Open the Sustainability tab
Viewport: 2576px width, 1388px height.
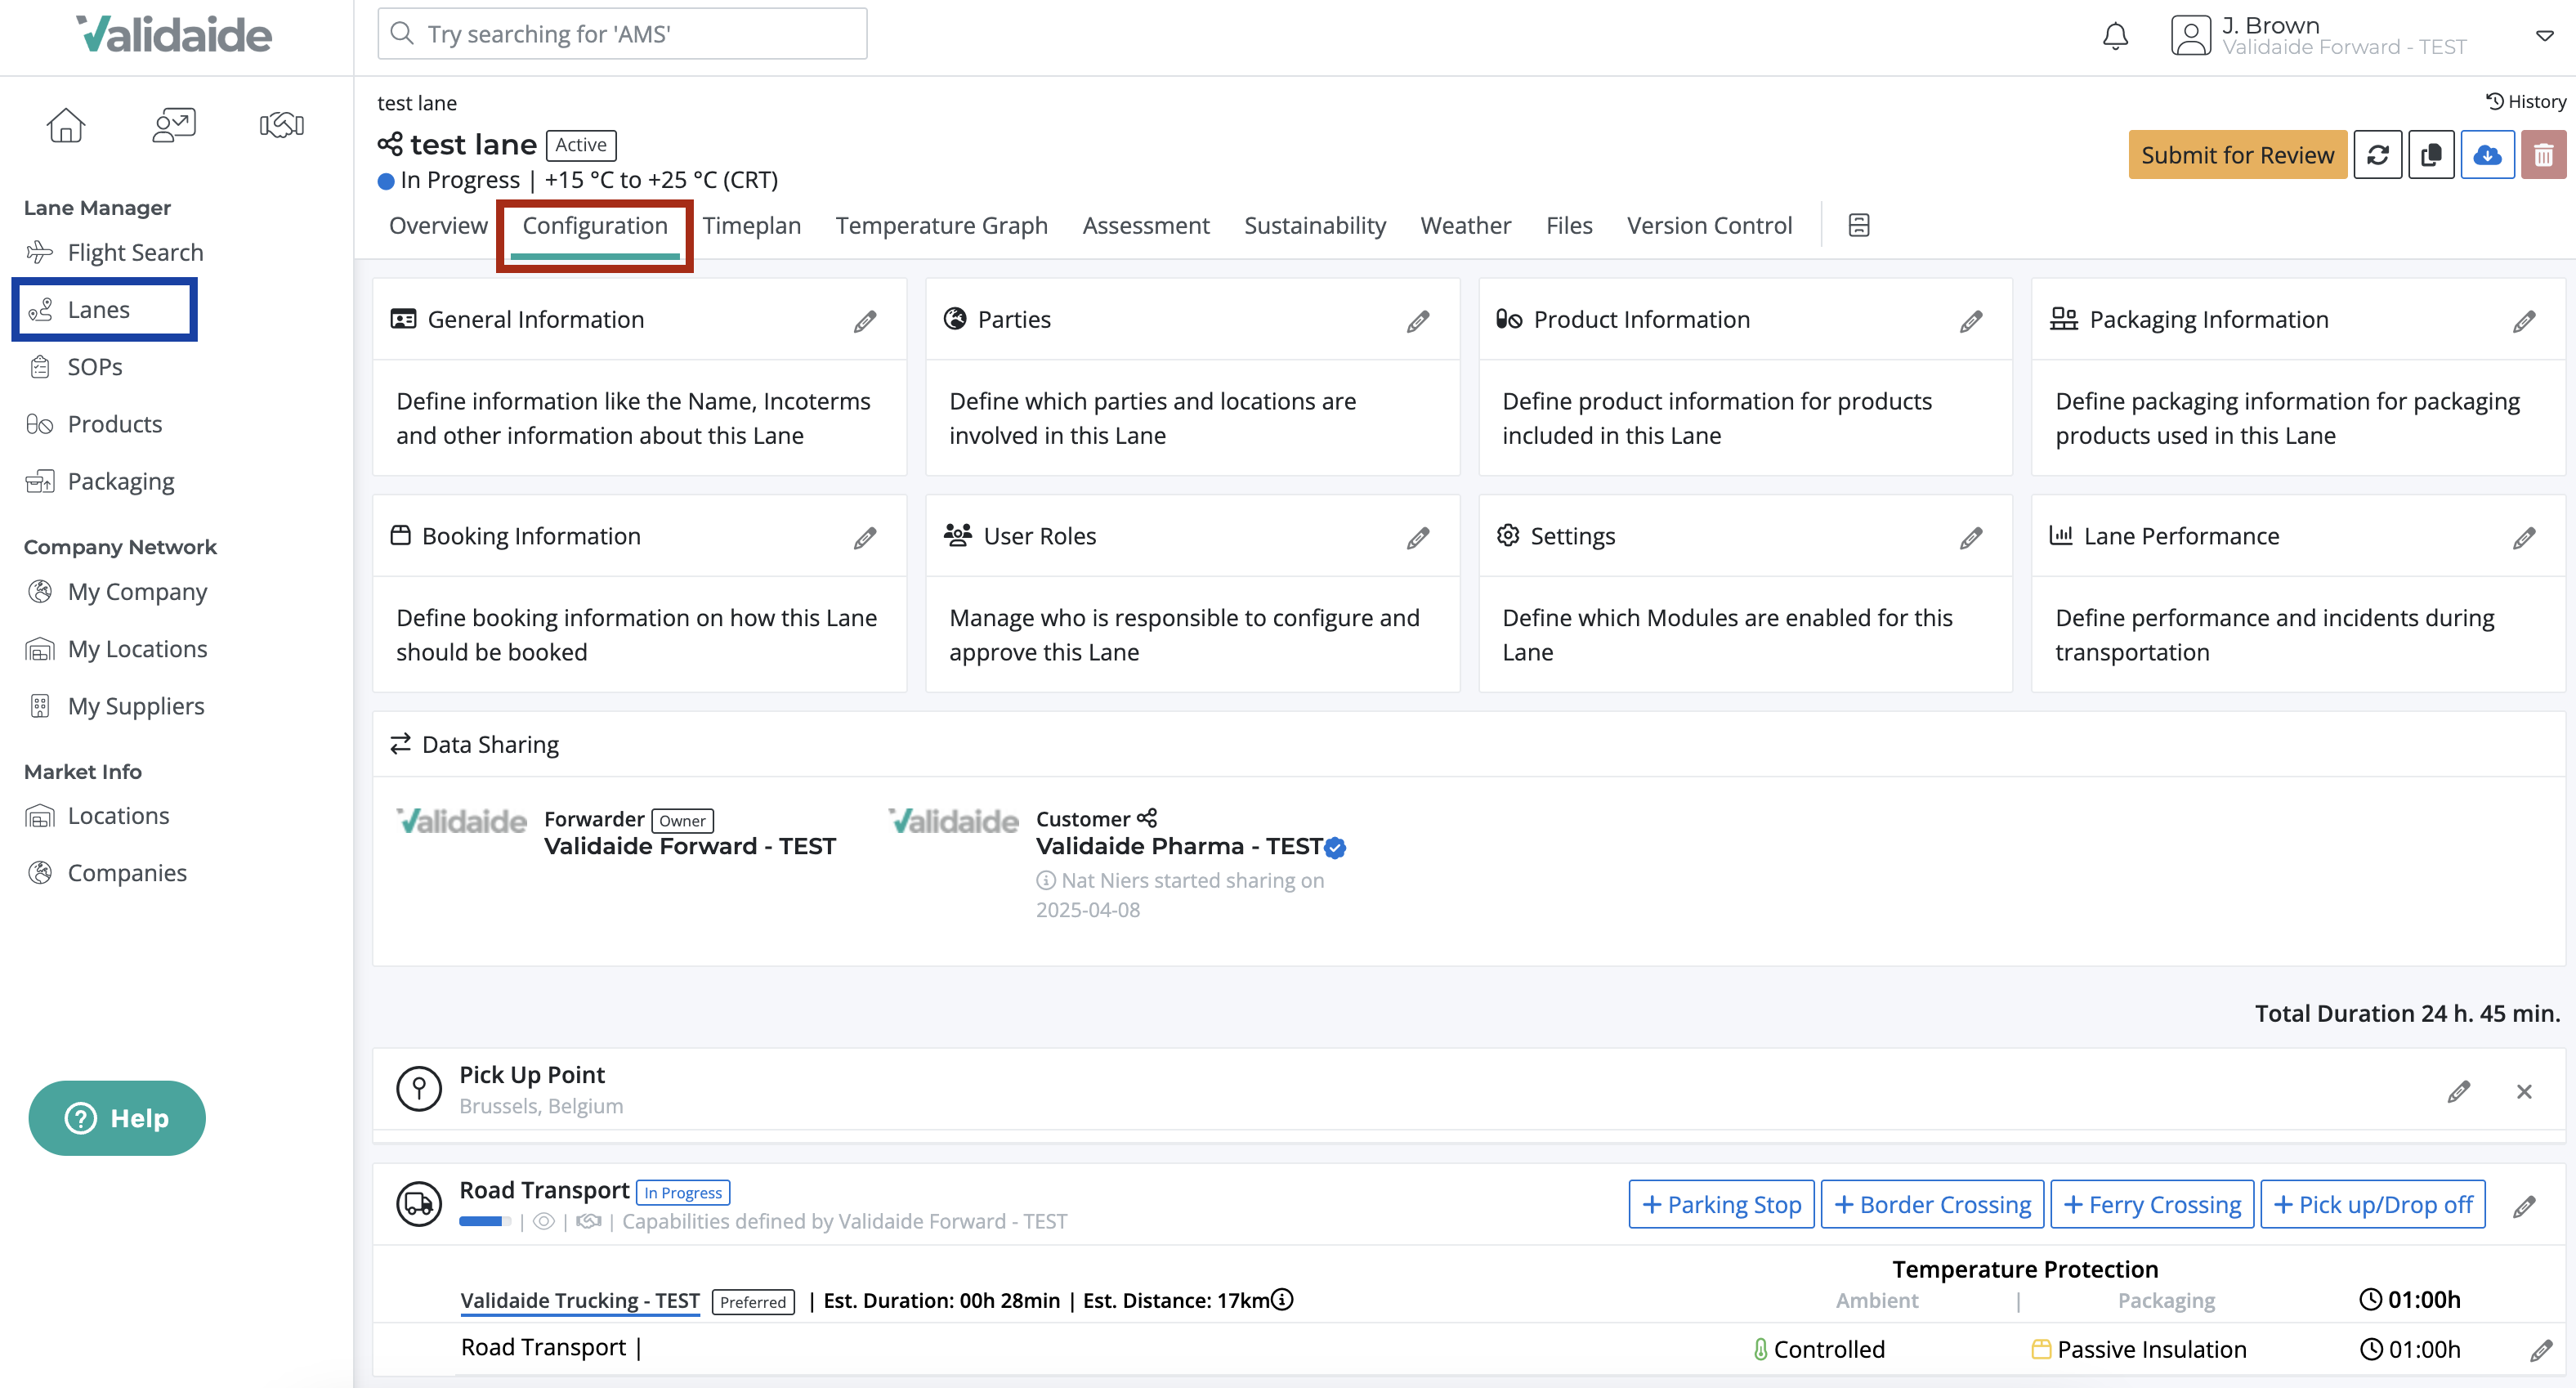[x=1314, y=225]
